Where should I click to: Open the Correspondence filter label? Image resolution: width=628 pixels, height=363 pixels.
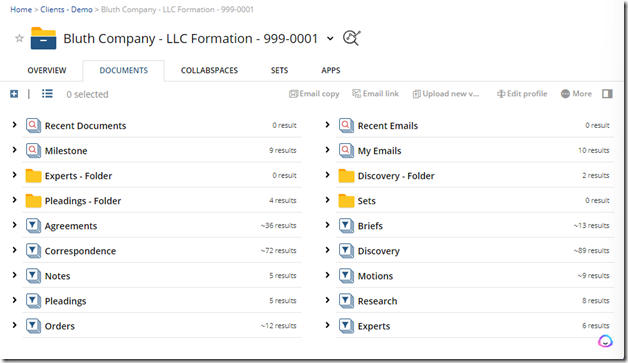(x=81, y=251)
